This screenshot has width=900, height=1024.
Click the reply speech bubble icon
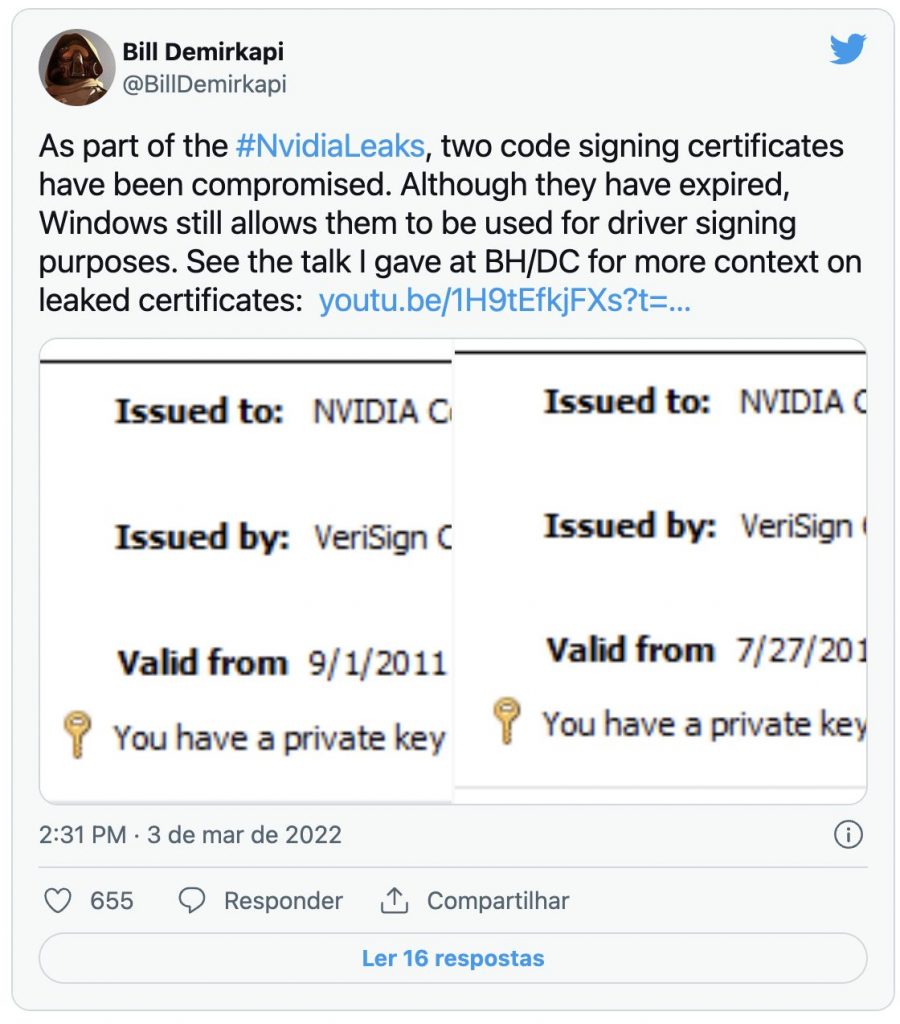tap(192, 900)
